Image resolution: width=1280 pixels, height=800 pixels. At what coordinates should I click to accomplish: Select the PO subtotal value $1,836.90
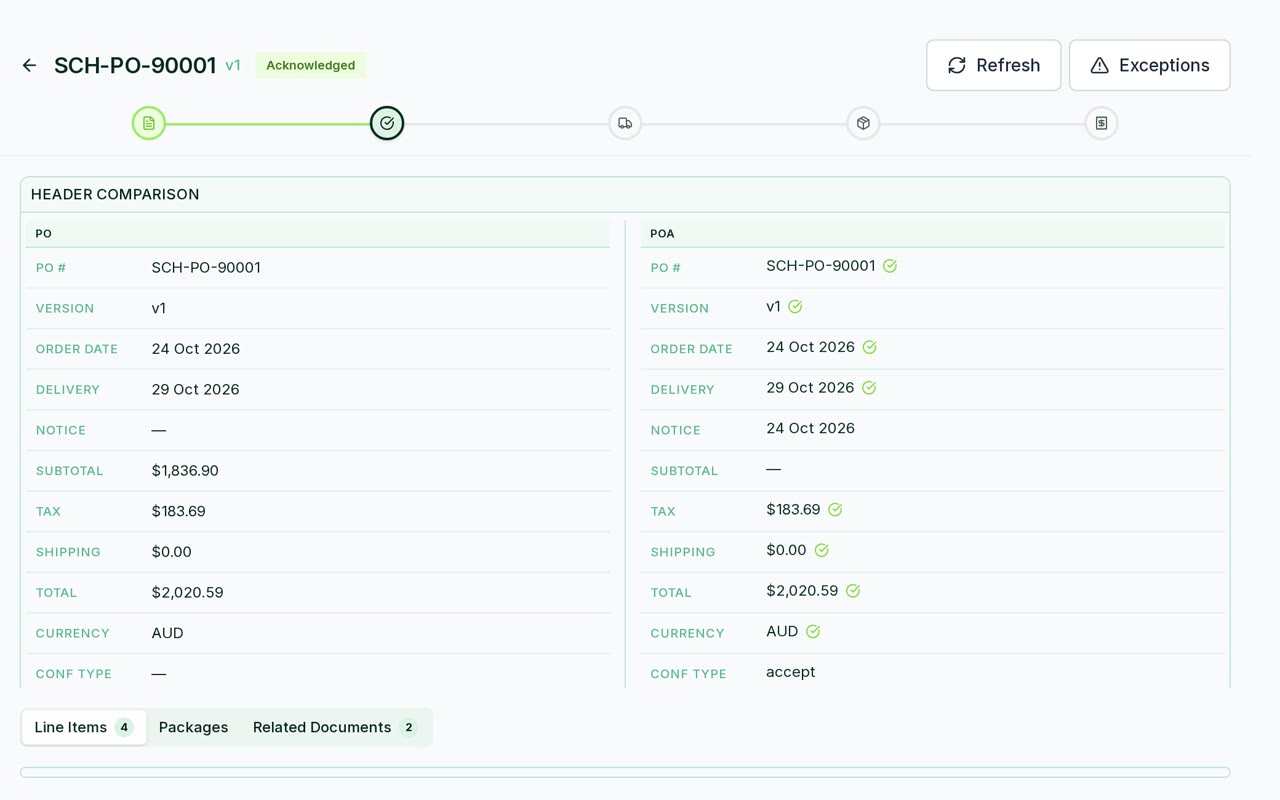point(185,471)
